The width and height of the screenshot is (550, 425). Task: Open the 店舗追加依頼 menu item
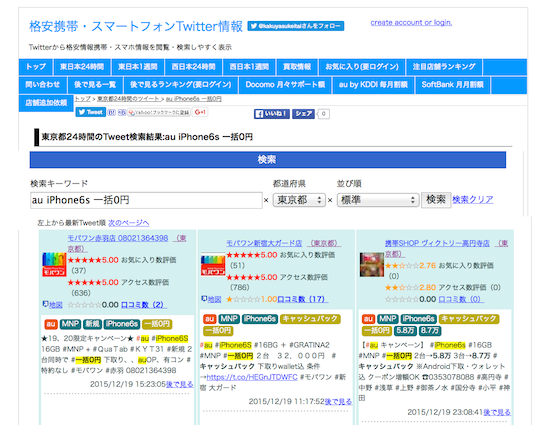click(x=46, y=103)
